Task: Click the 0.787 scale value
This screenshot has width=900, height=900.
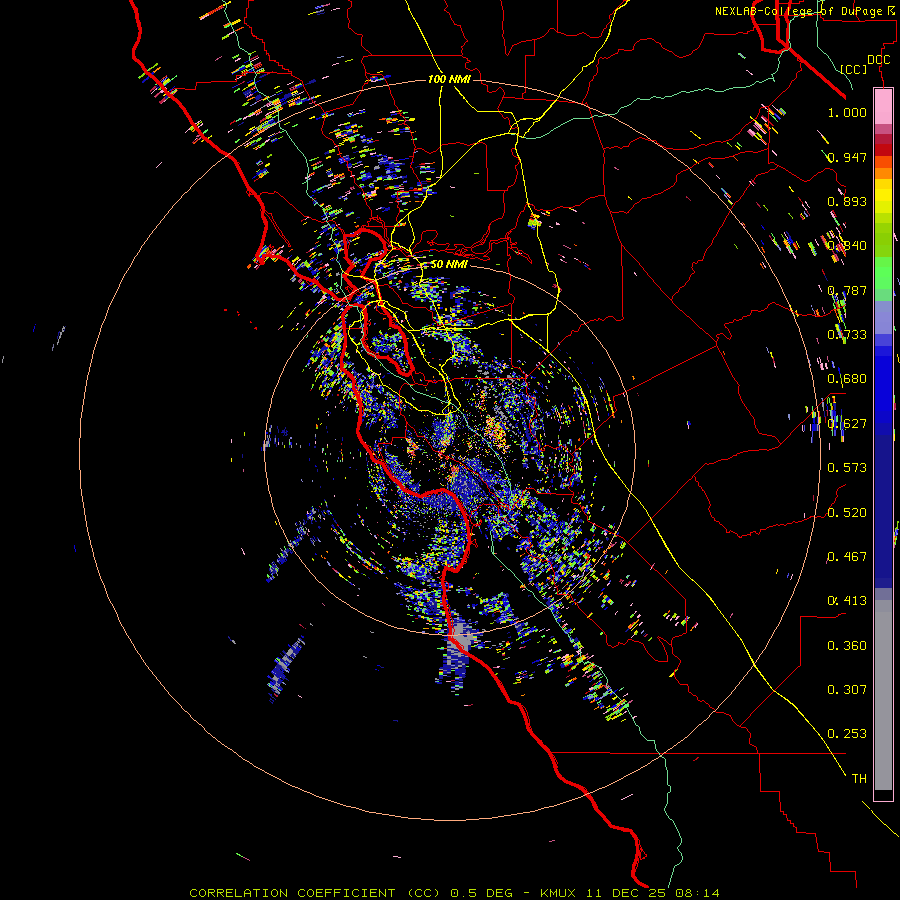Action: (847, 290)
